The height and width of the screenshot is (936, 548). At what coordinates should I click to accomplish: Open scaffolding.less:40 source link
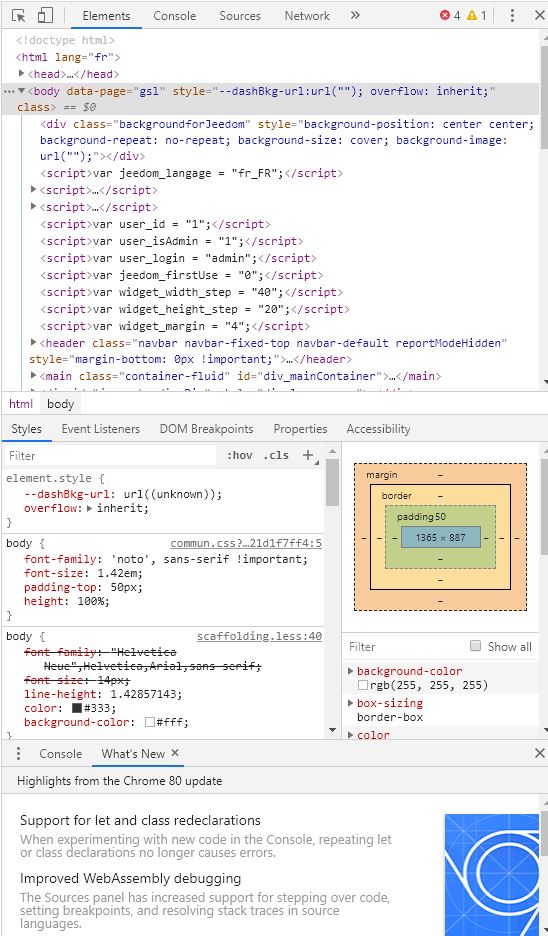click(x=259, y=636)
